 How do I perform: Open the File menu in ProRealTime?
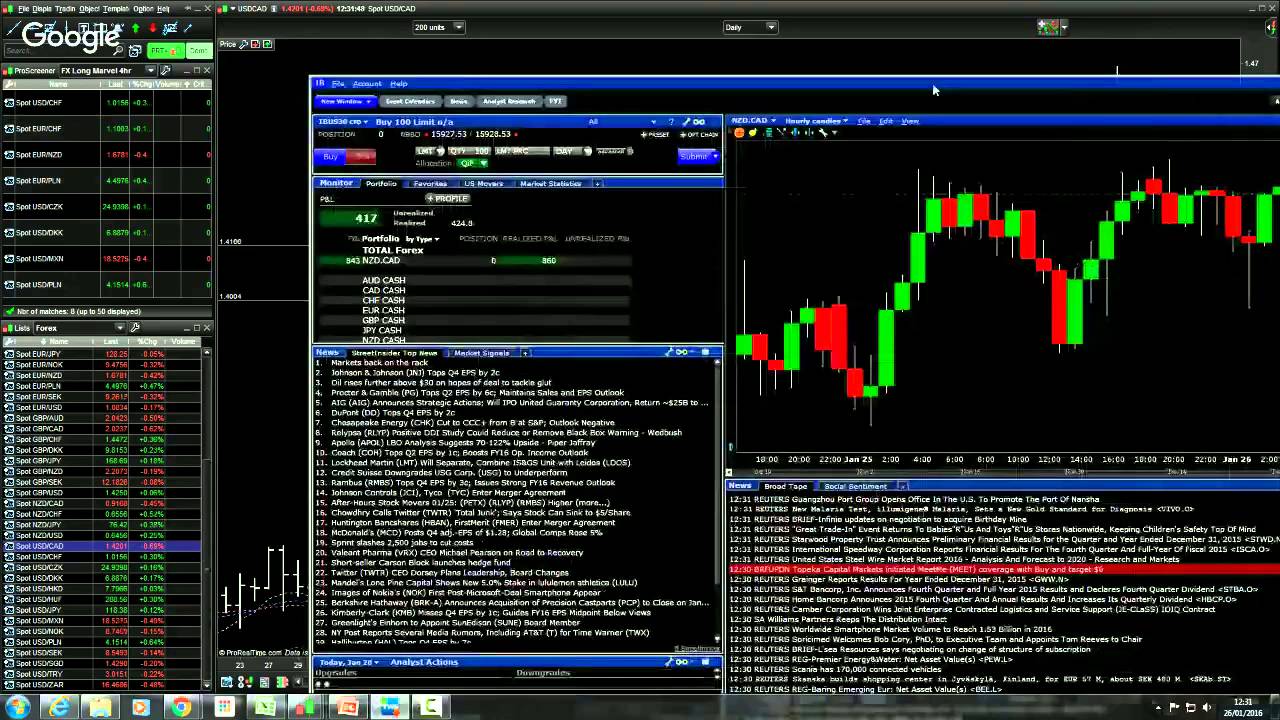point(23,9)
